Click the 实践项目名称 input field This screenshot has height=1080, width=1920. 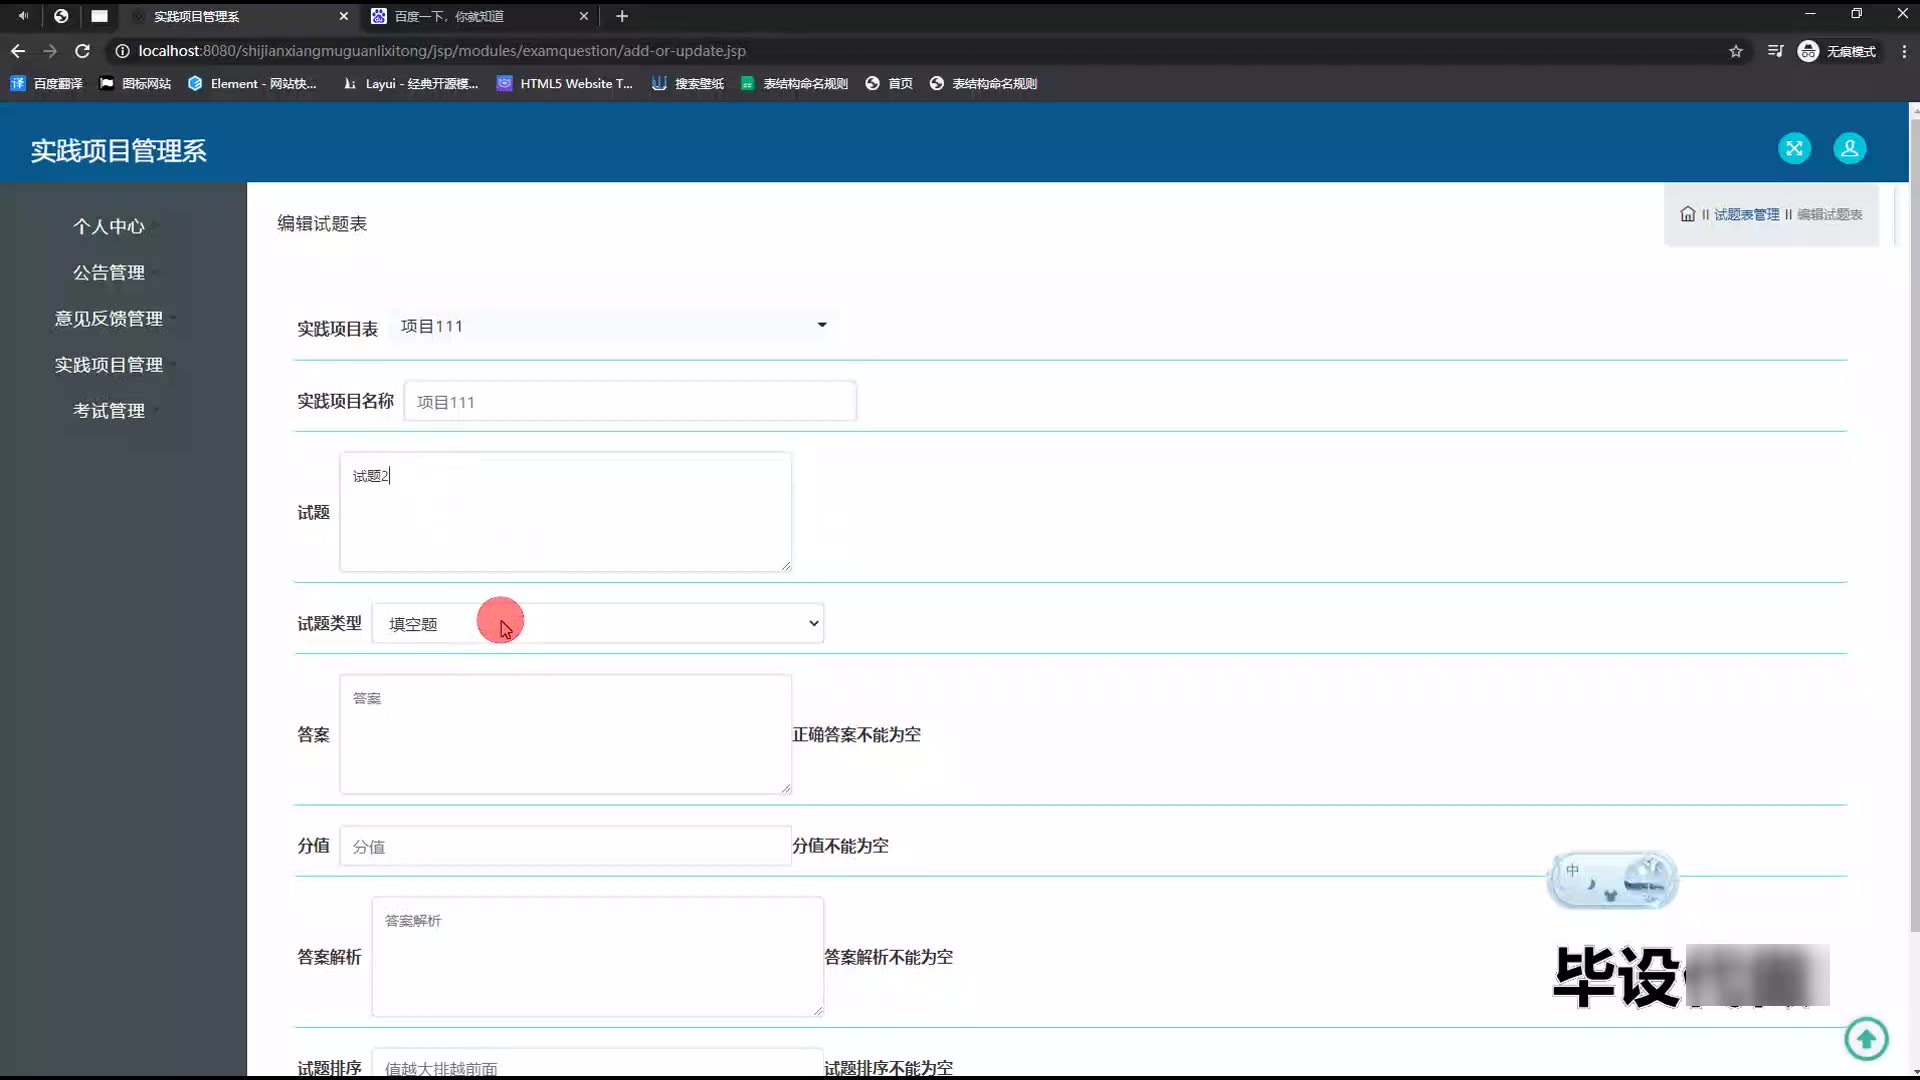630,402
